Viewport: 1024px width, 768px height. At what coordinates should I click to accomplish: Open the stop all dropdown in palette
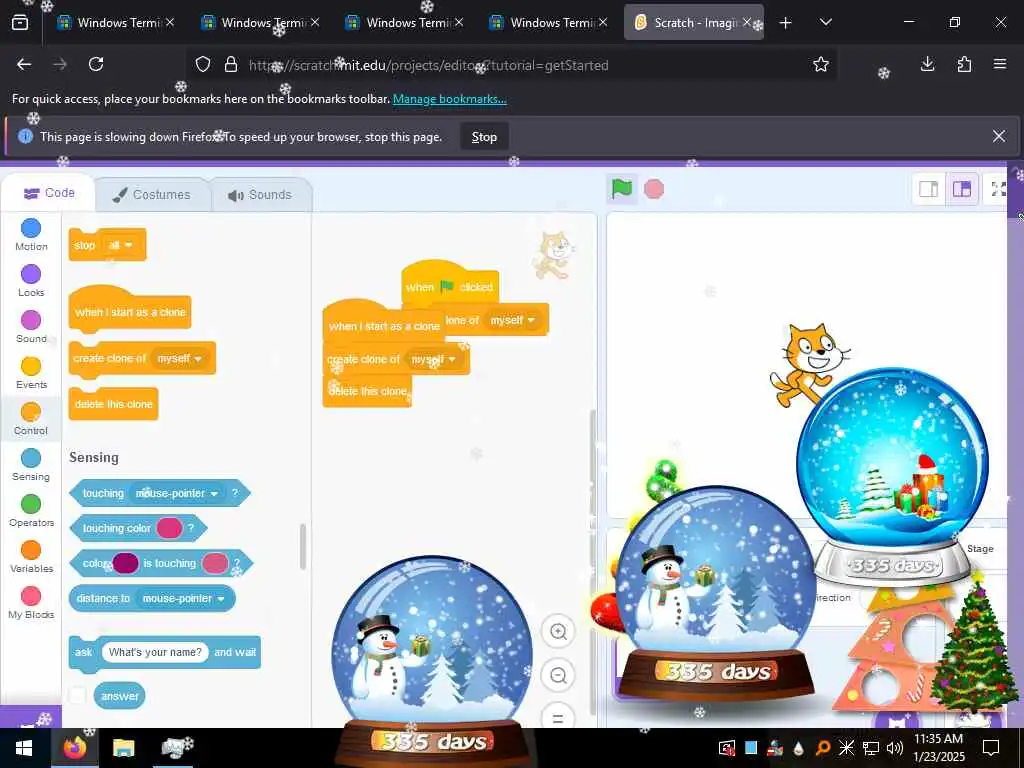click(x=121, y=245)
